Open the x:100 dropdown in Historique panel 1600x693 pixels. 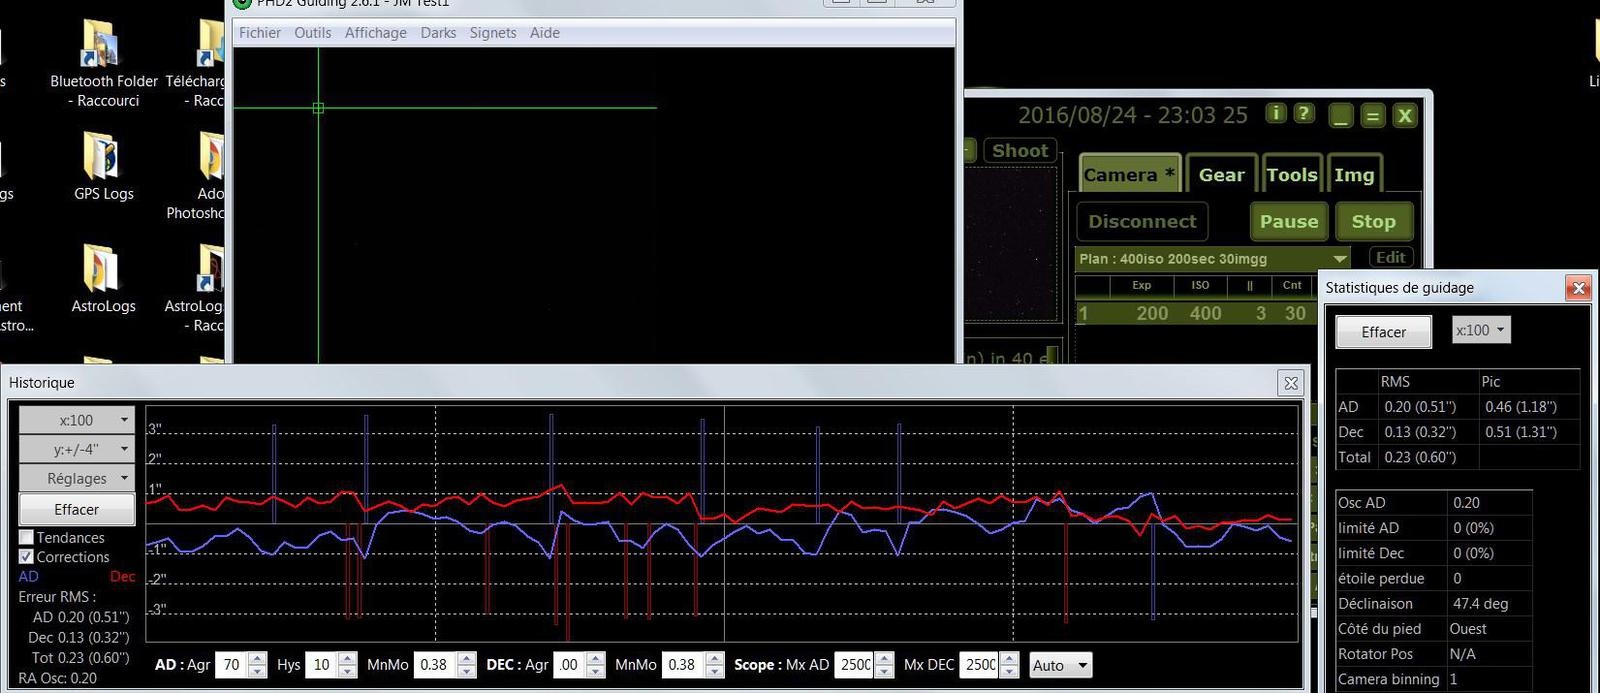76,420
